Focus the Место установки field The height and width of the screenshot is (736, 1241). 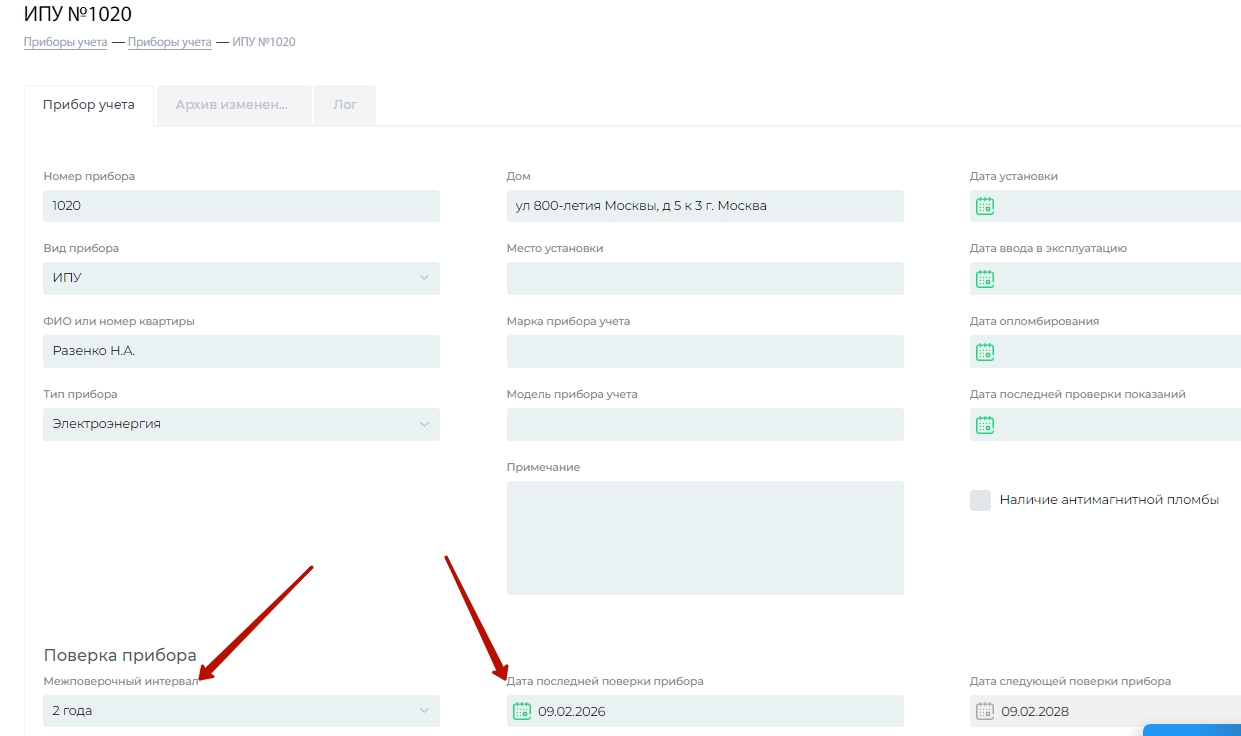705,279
